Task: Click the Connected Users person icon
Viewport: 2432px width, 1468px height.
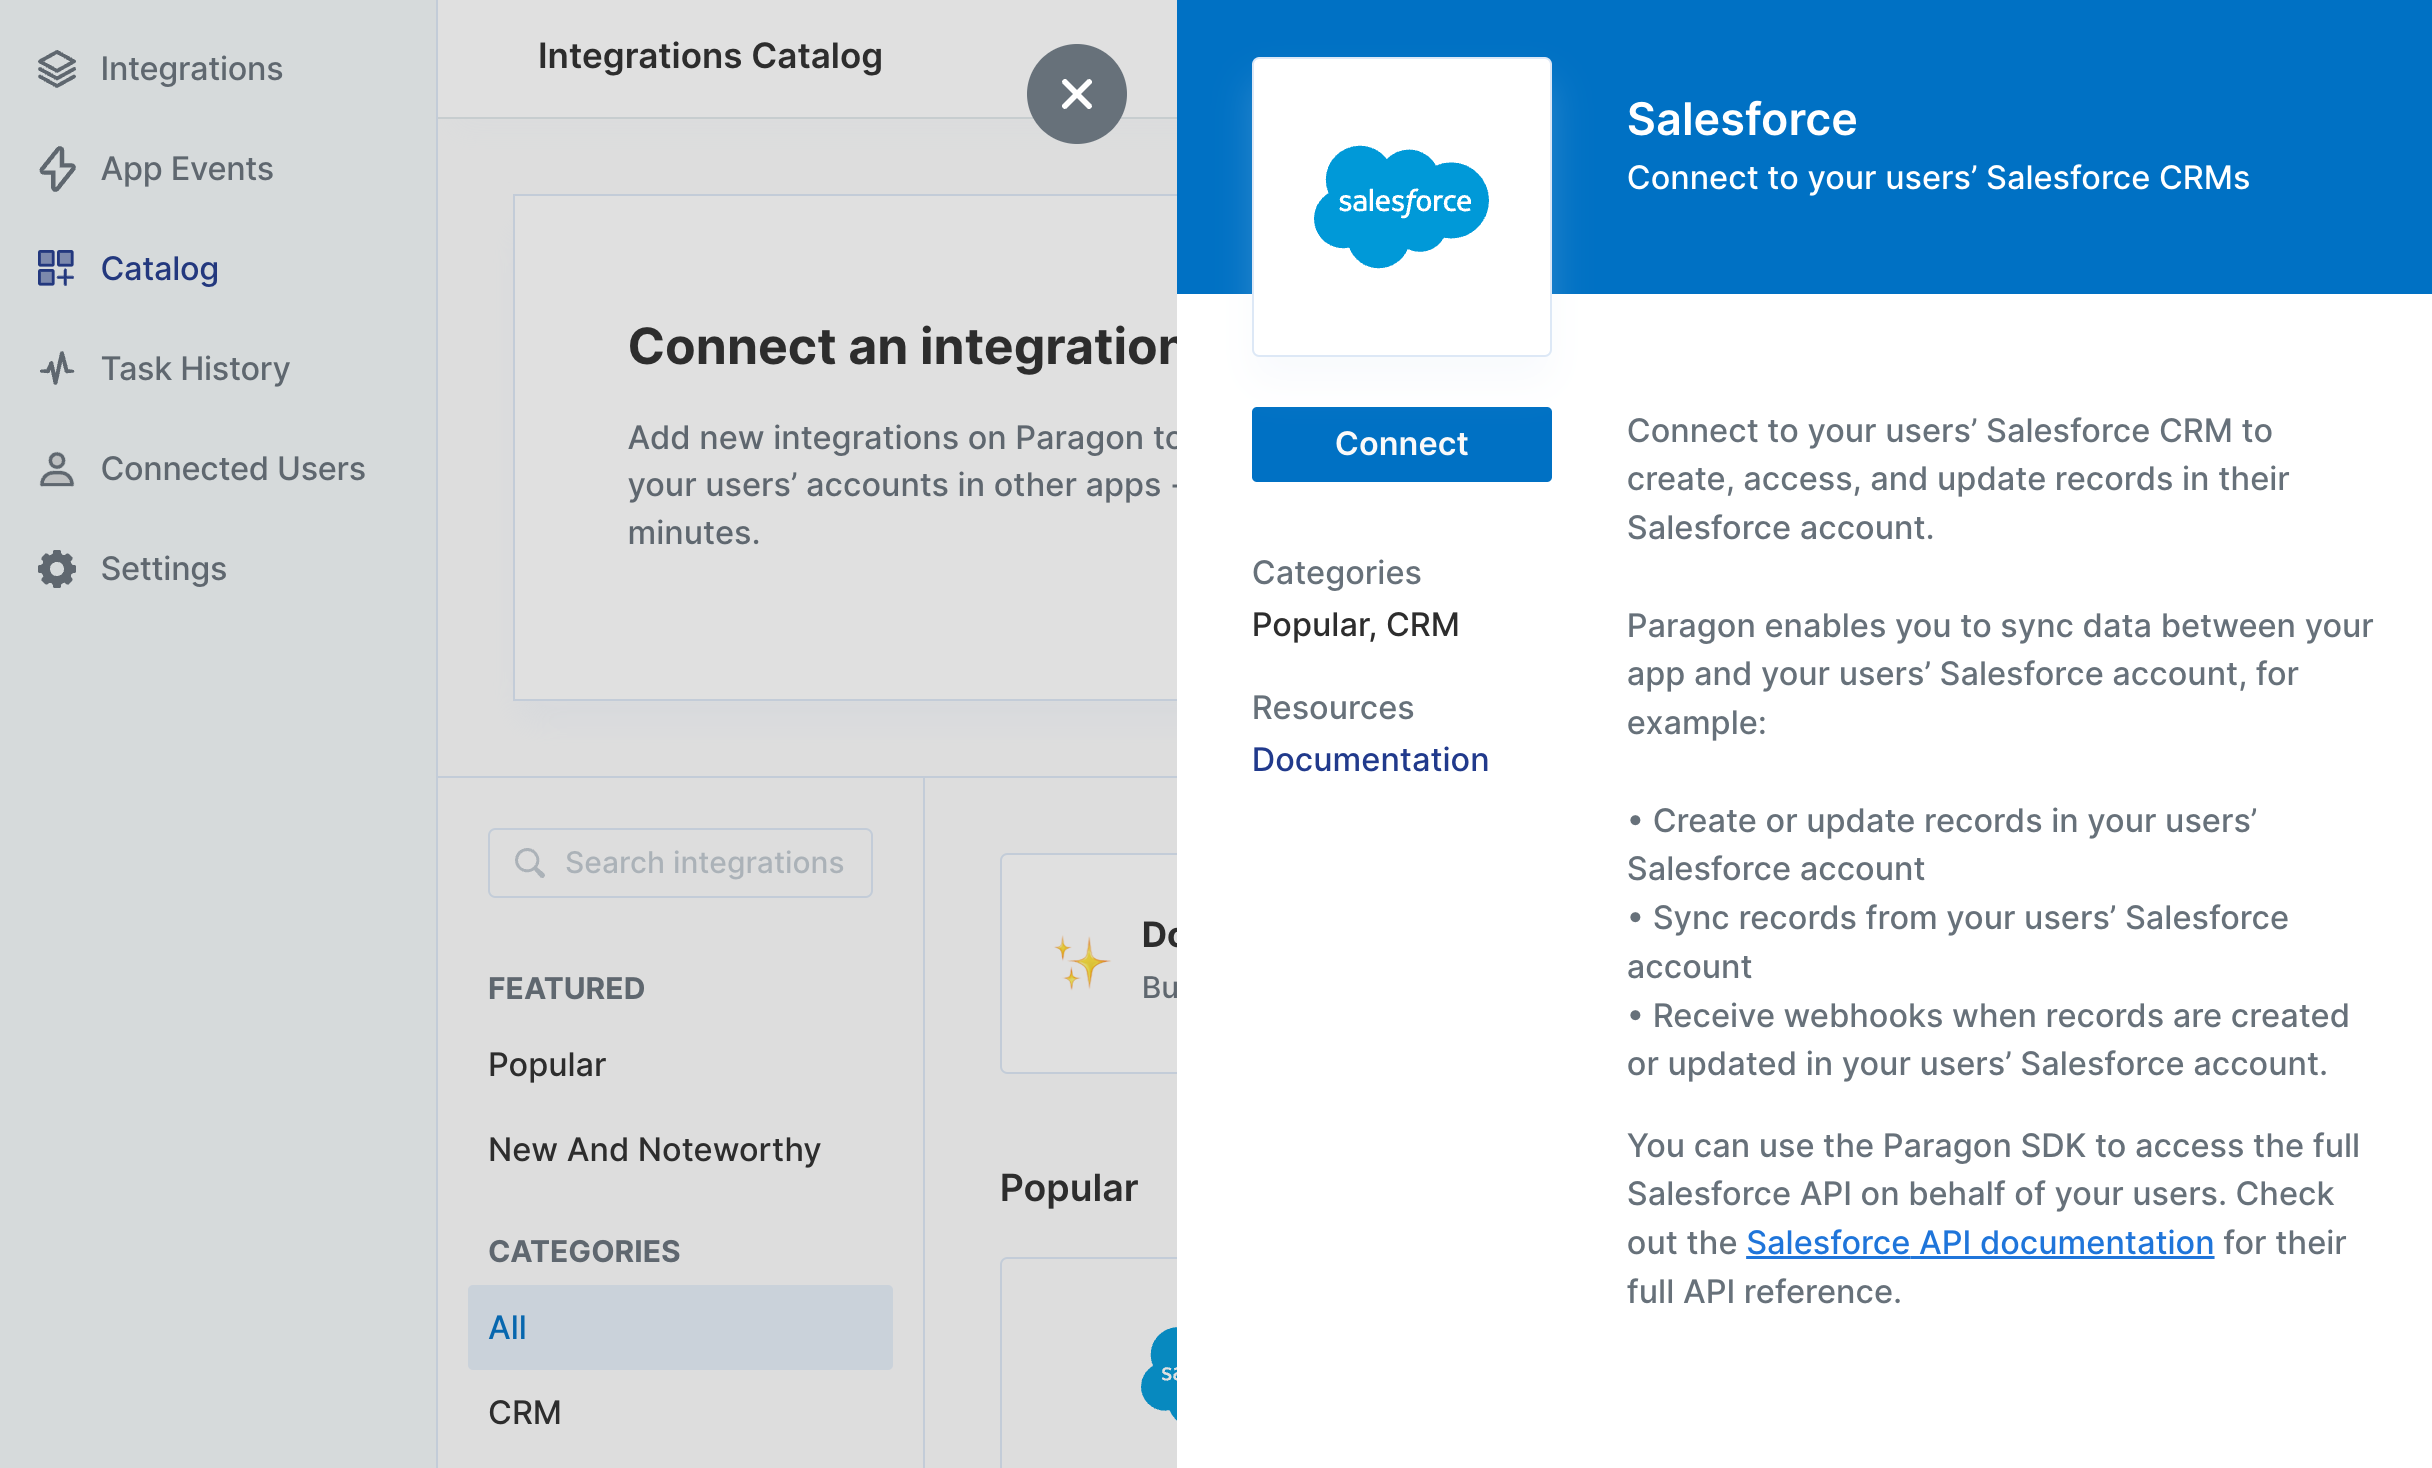Action: coord(57,469)
